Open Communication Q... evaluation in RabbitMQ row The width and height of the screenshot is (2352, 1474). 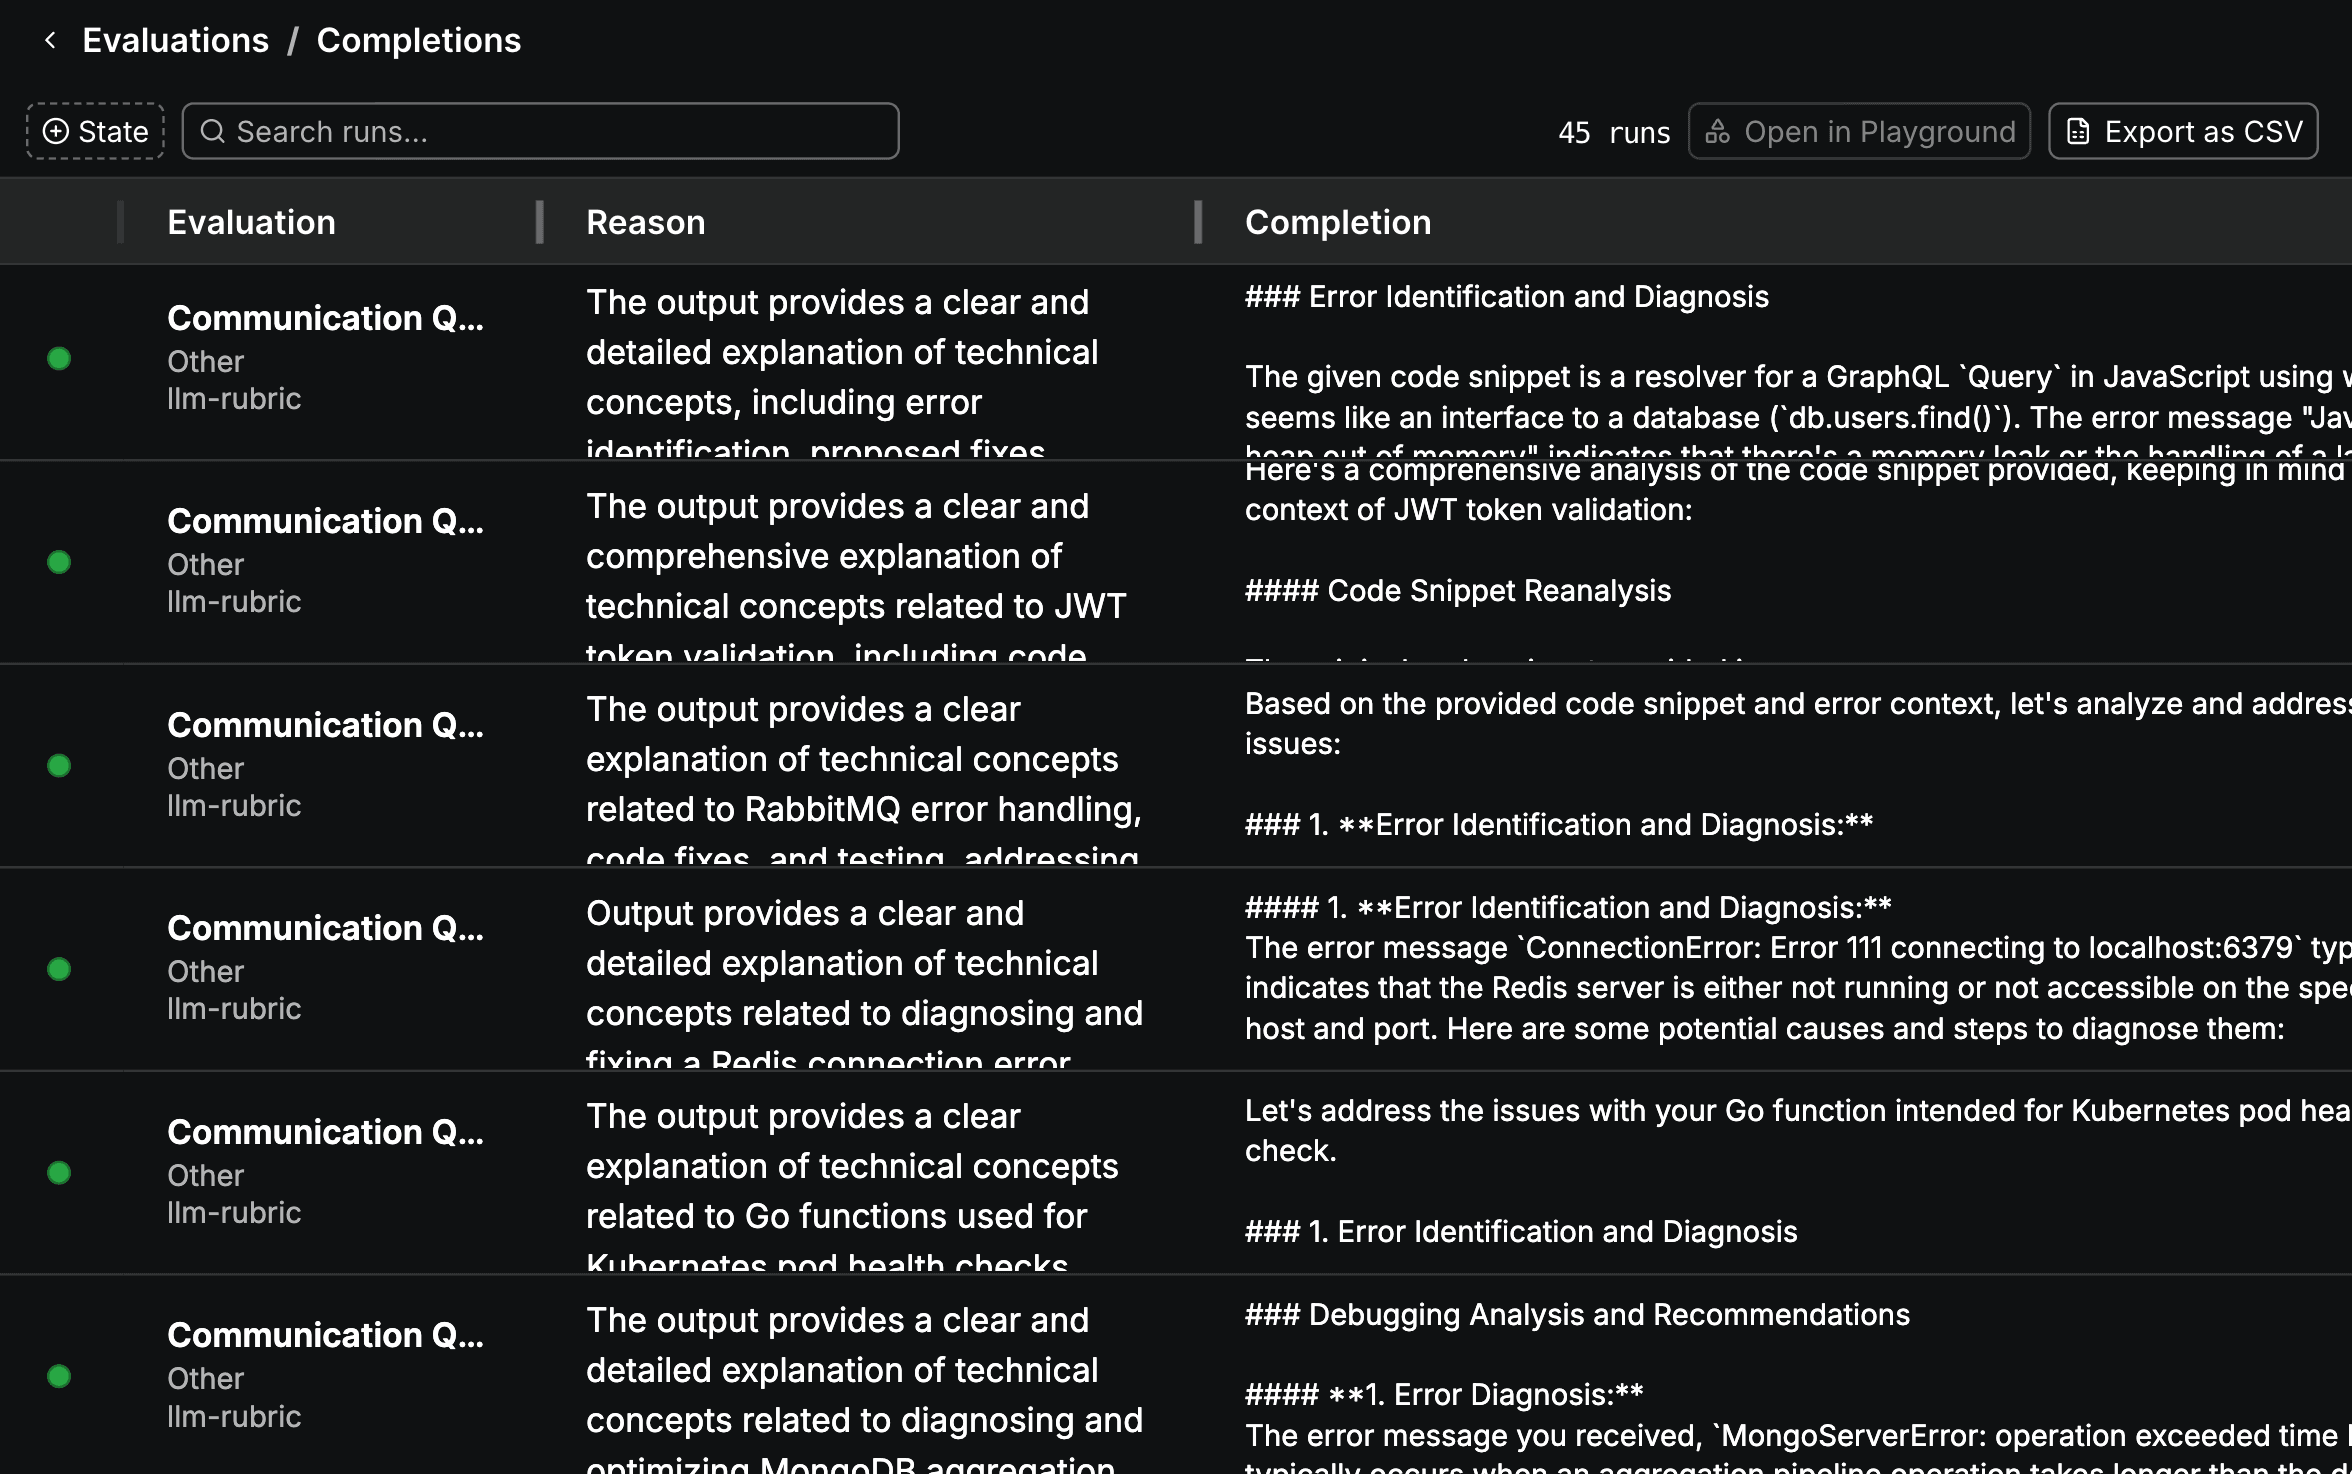pos(325,725)
